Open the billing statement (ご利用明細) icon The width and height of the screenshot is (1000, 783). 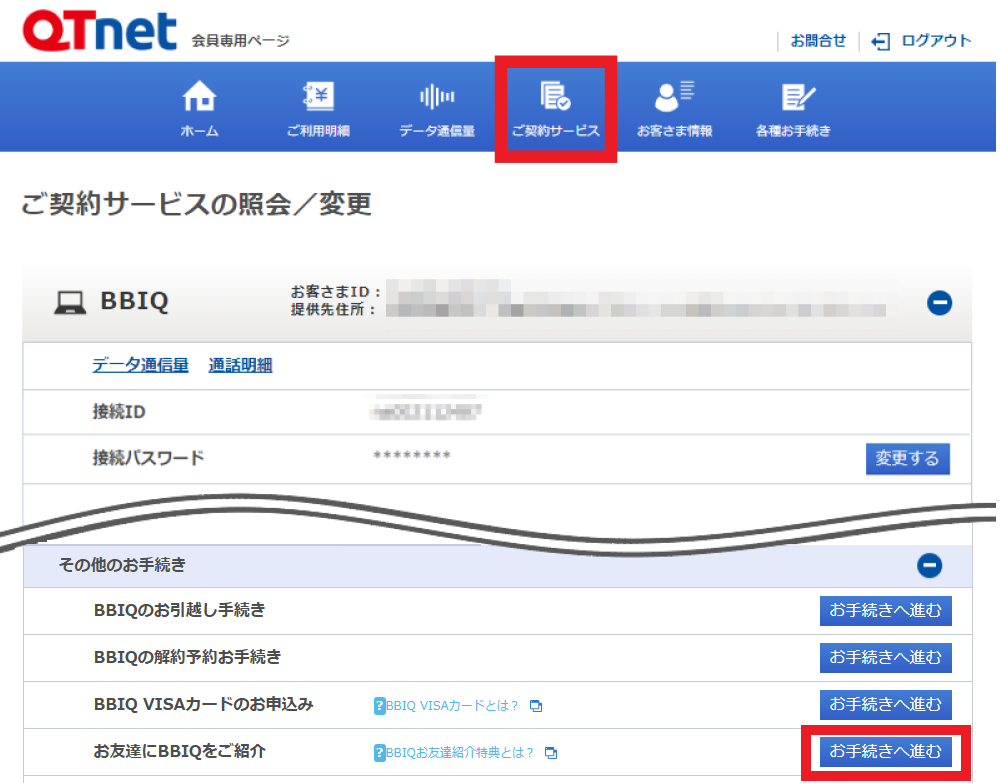pyautogui.click(x=318, y=97)
